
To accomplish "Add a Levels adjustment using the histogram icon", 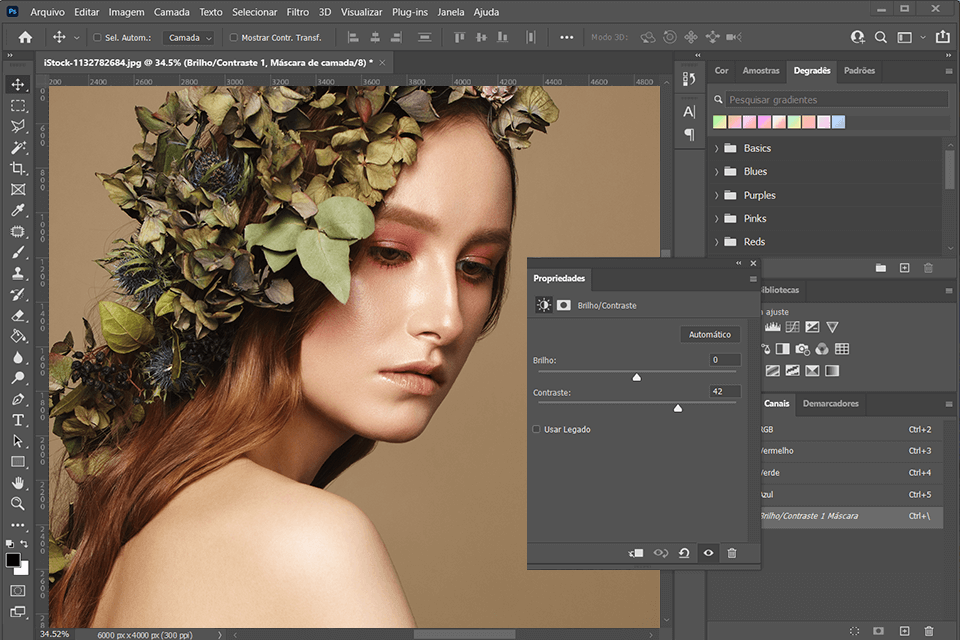I will 771,327.
